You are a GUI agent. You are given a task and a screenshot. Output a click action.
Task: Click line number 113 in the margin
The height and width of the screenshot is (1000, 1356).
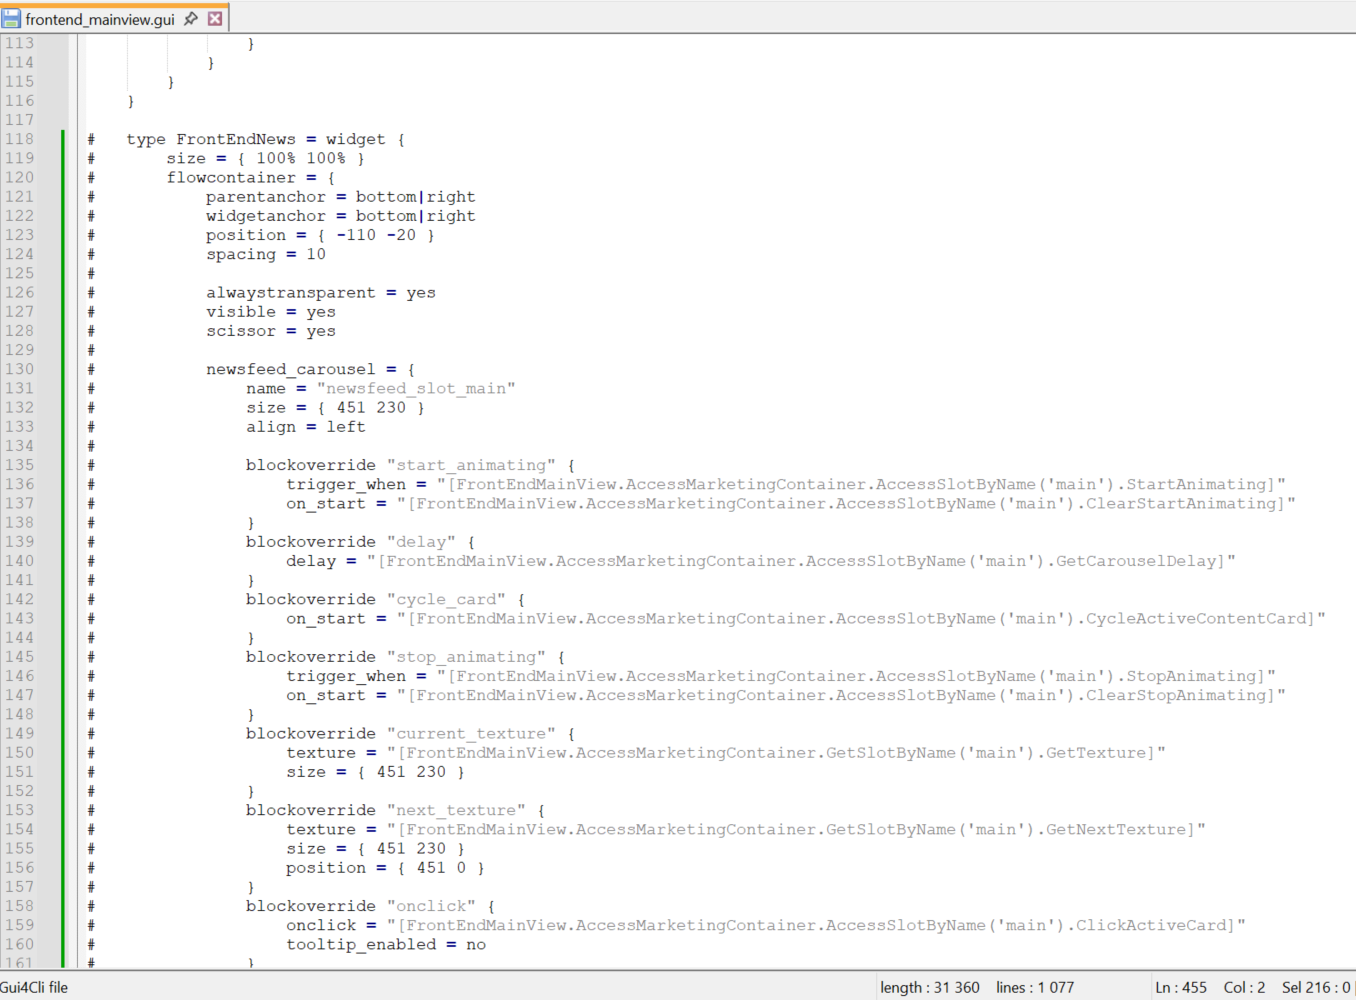coord(19,43)
